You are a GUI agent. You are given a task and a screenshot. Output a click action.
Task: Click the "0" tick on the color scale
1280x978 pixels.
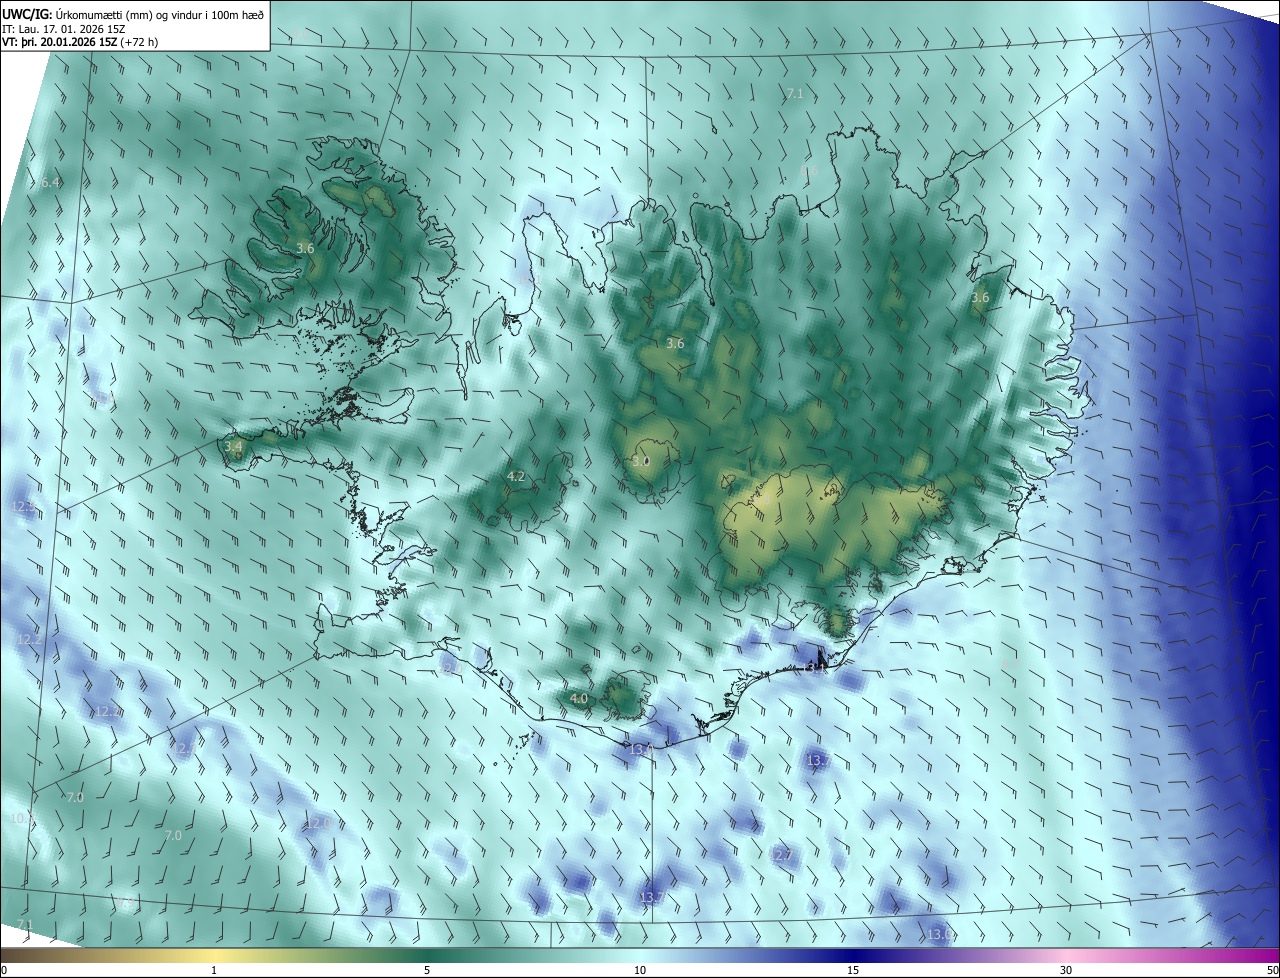point(4,970)
